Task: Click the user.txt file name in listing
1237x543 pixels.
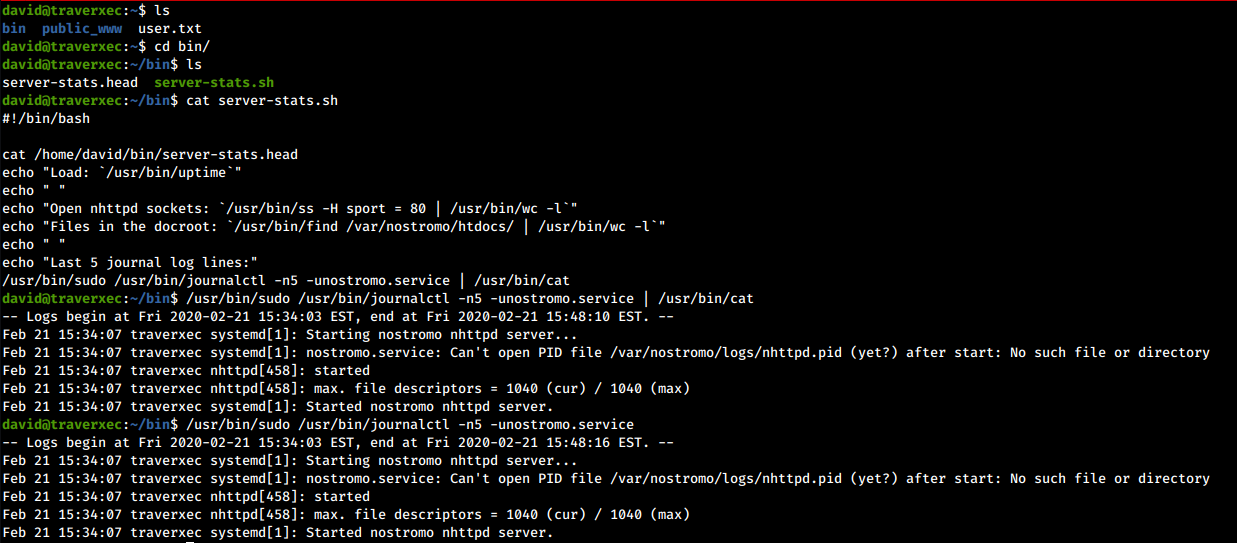Action: click(x=170, y=29)
